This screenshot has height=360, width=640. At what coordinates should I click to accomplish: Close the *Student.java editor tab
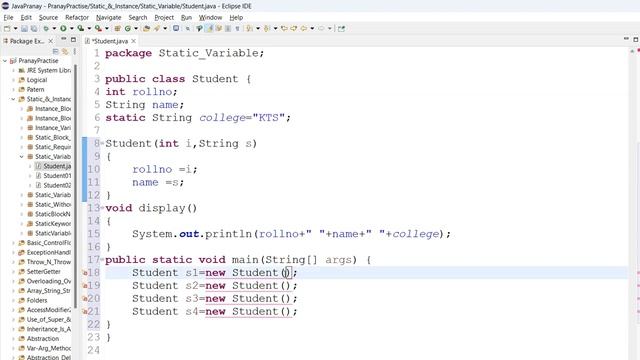pyautogui.click(x=133, y=41)
